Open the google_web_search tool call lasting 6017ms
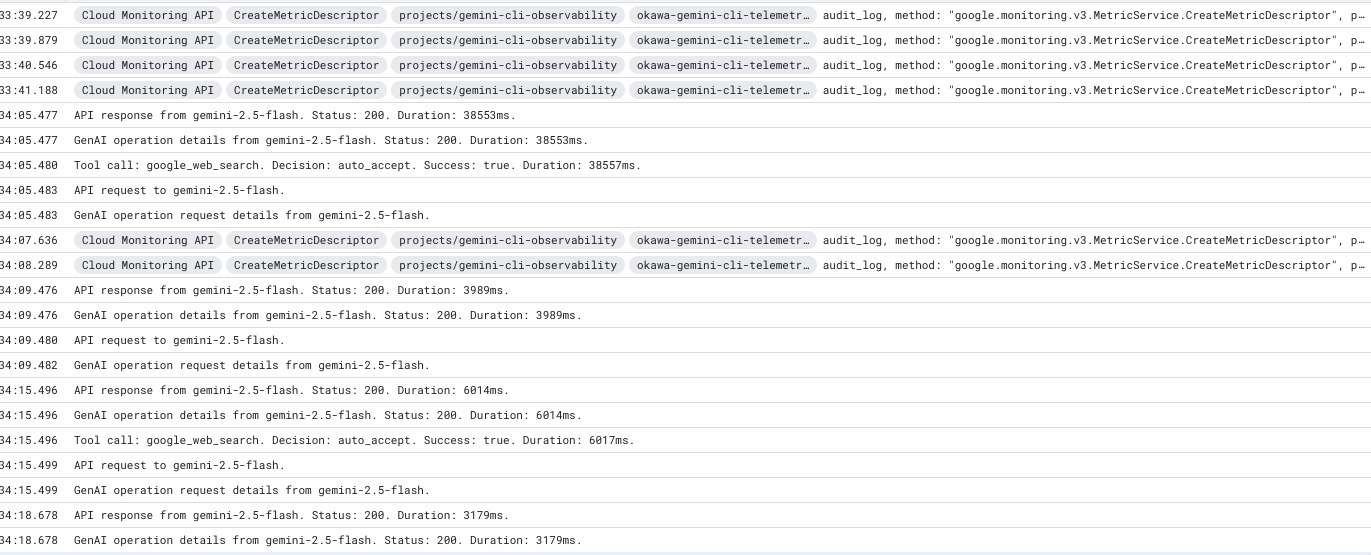The image size is (1371, 555). click(x=354, y=440)
